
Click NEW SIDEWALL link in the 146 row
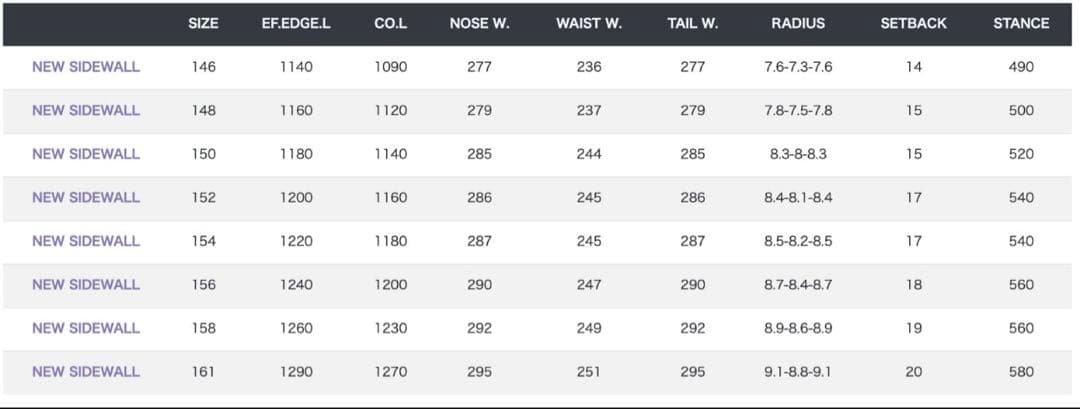click(86, 67)
